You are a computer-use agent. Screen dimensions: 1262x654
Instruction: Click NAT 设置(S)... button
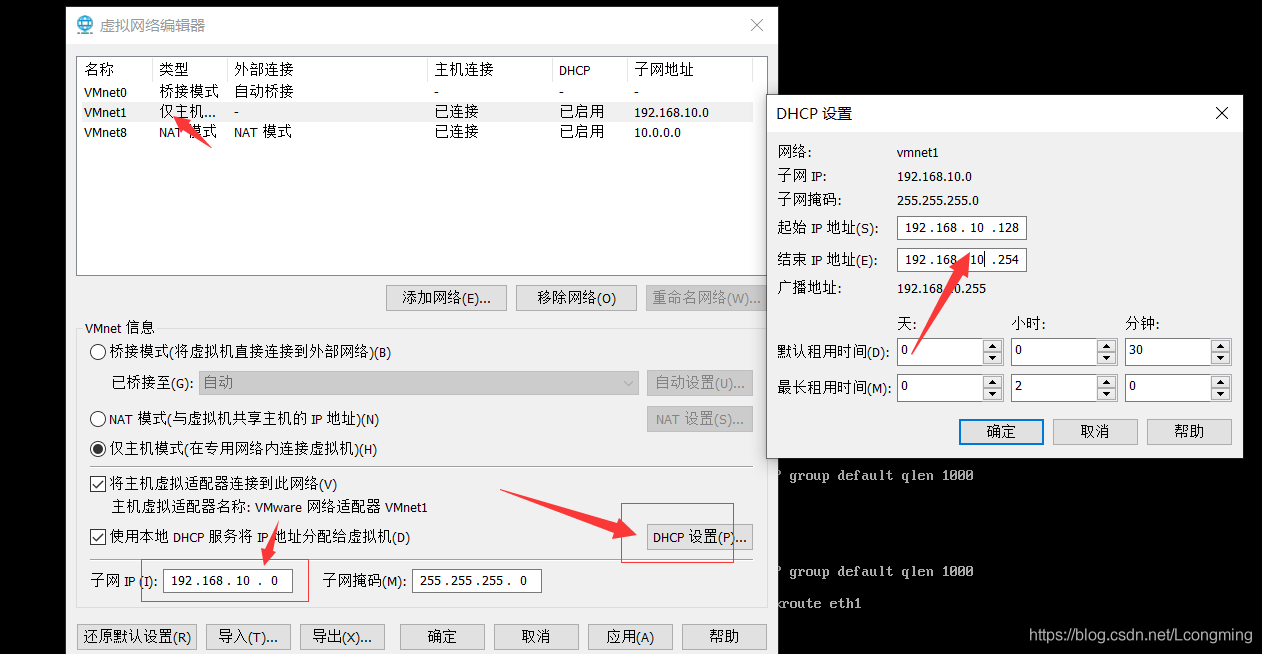[700, 419]
